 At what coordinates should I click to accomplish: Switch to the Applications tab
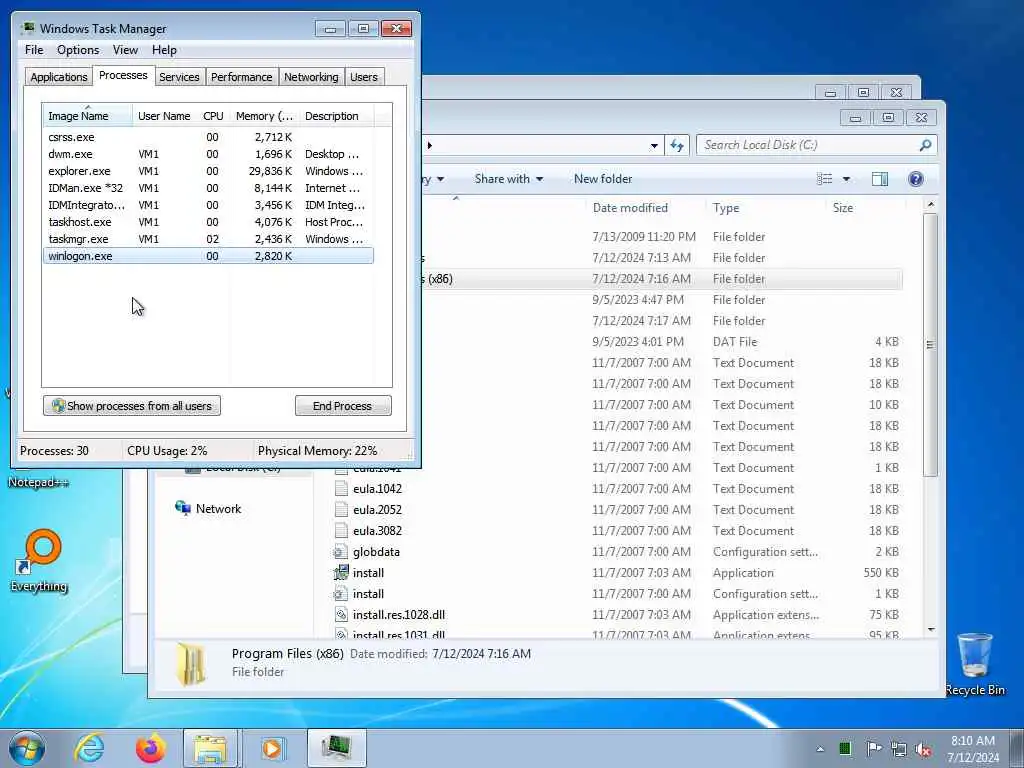point(59,77)
